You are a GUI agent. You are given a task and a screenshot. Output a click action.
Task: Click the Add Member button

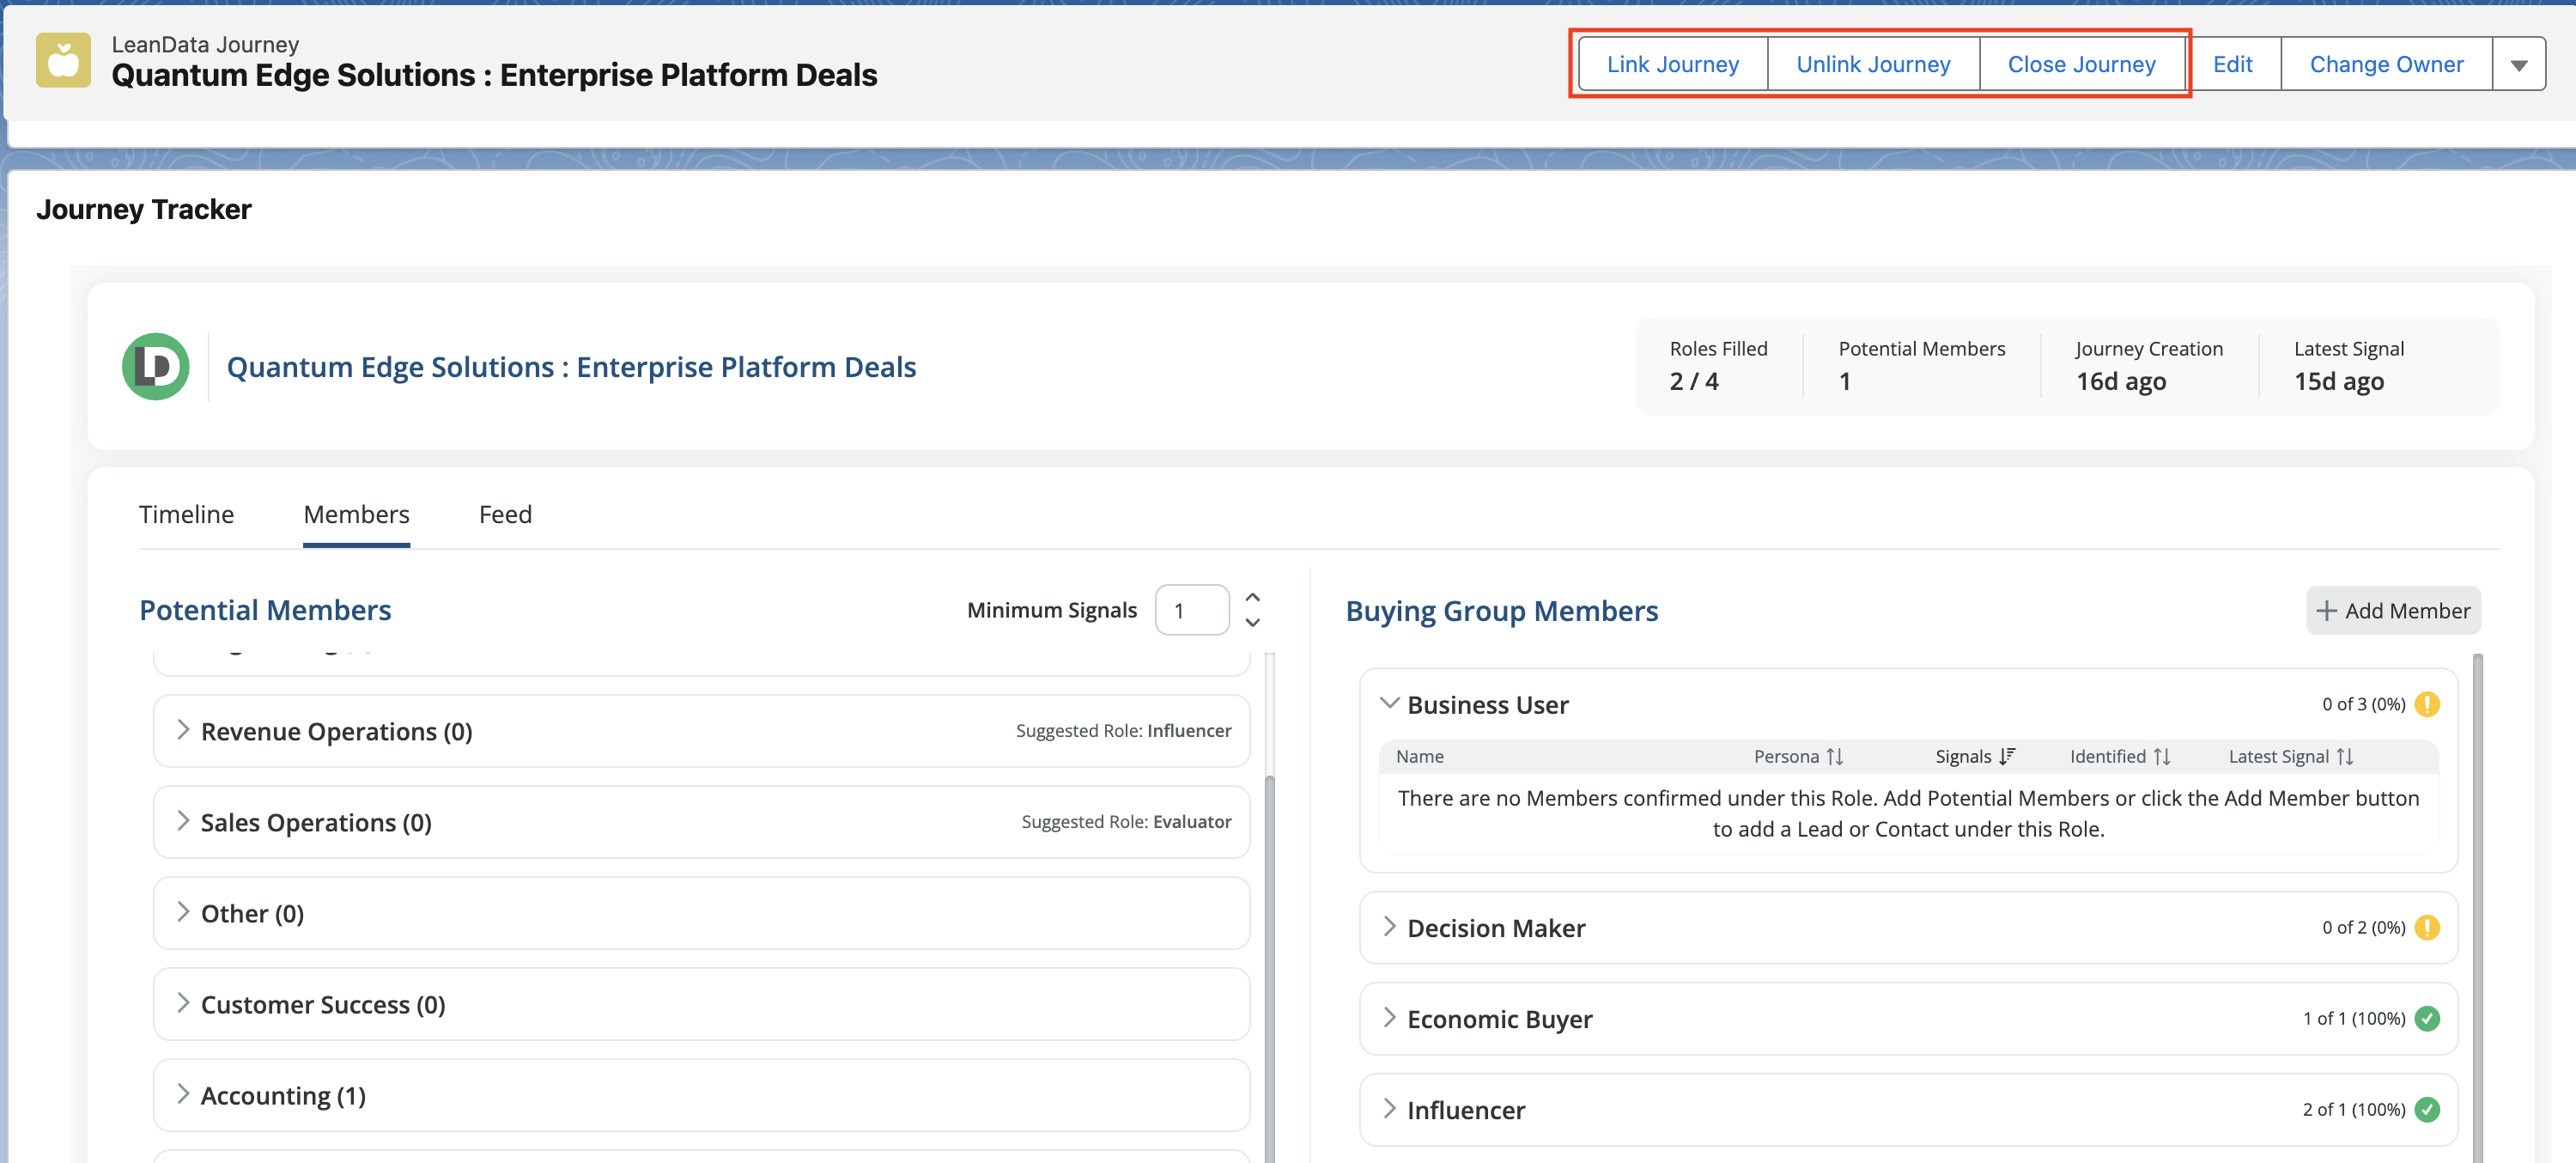2392,610
